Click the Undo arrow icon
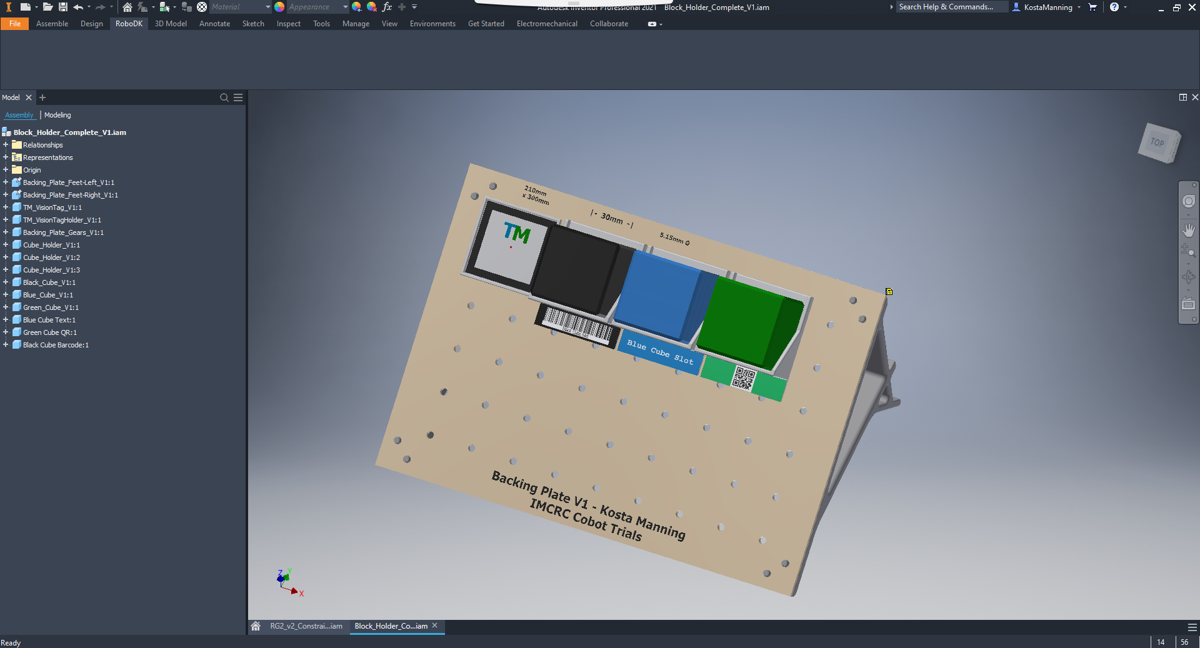 click(x=78, y=7)
